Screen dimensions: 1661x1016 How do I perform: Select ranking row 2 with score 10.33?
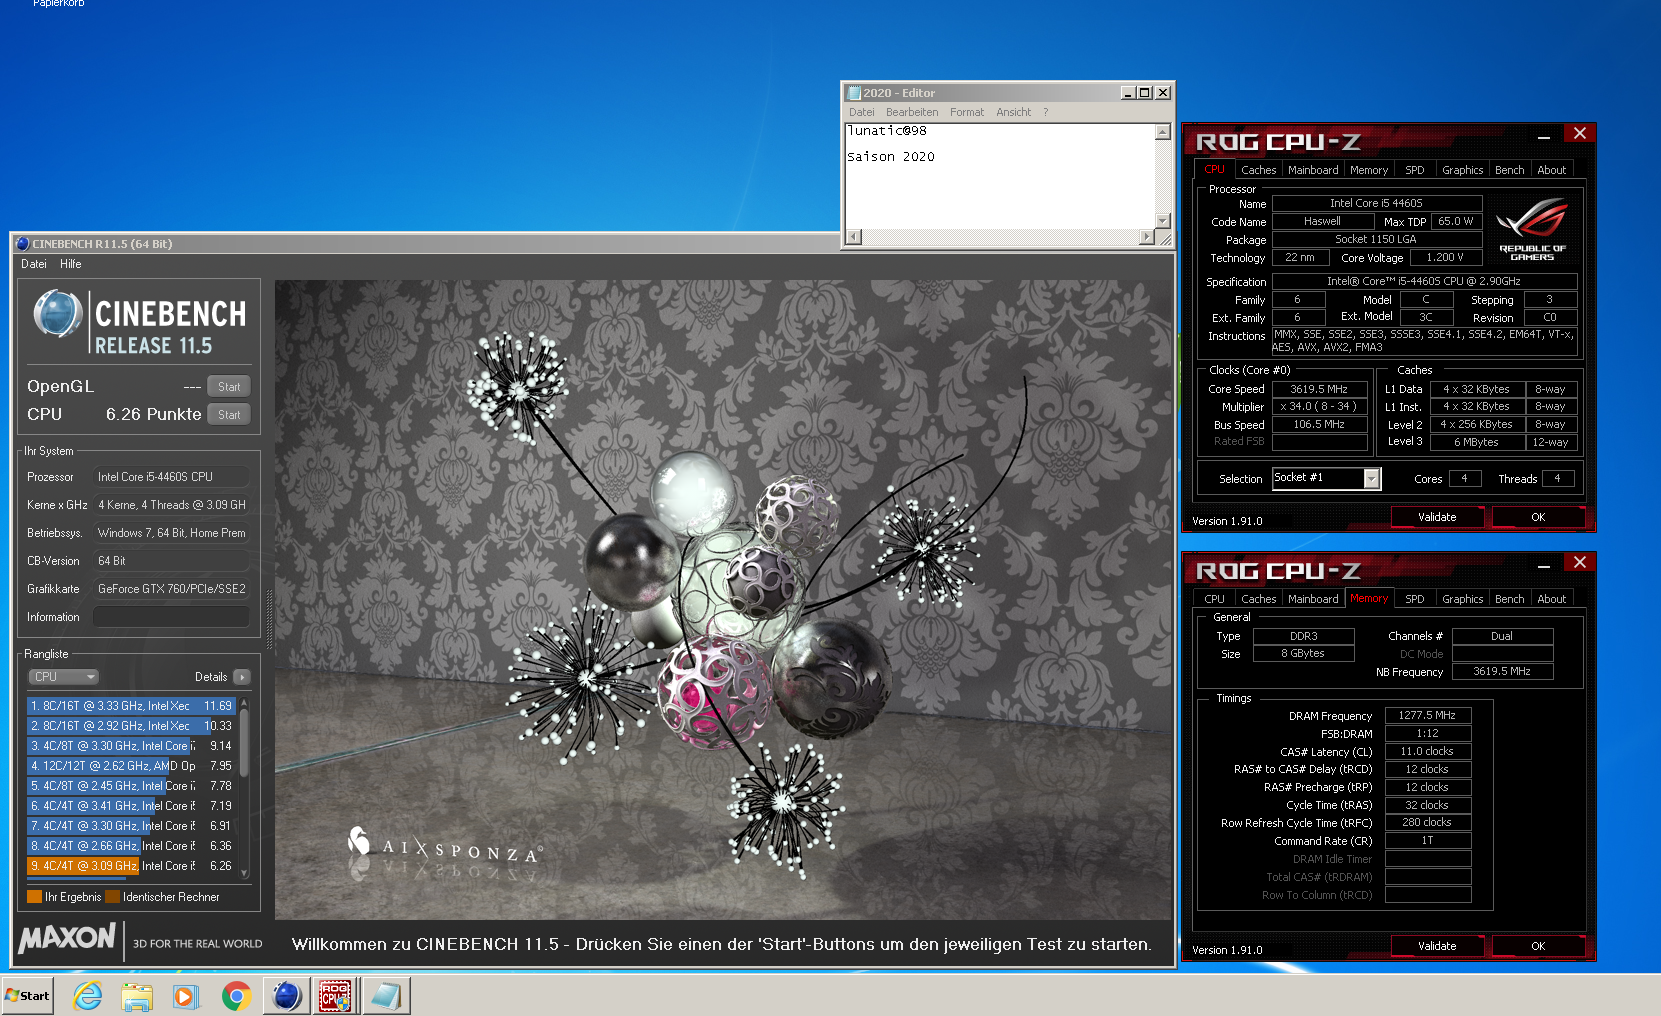pos(131,726)
